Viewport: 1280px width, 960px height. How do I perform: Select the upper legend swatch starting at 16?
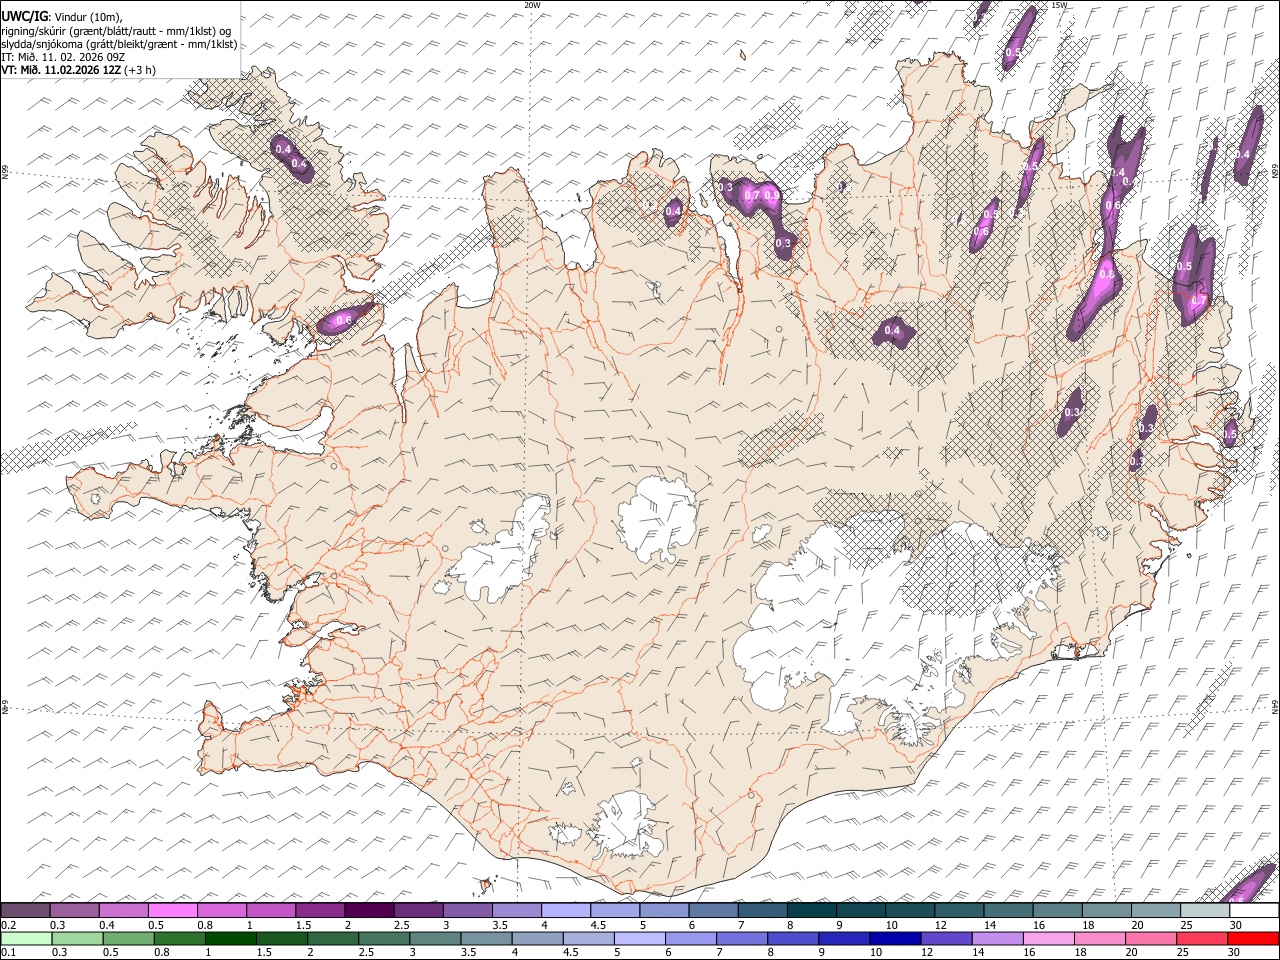point(1057,911)
